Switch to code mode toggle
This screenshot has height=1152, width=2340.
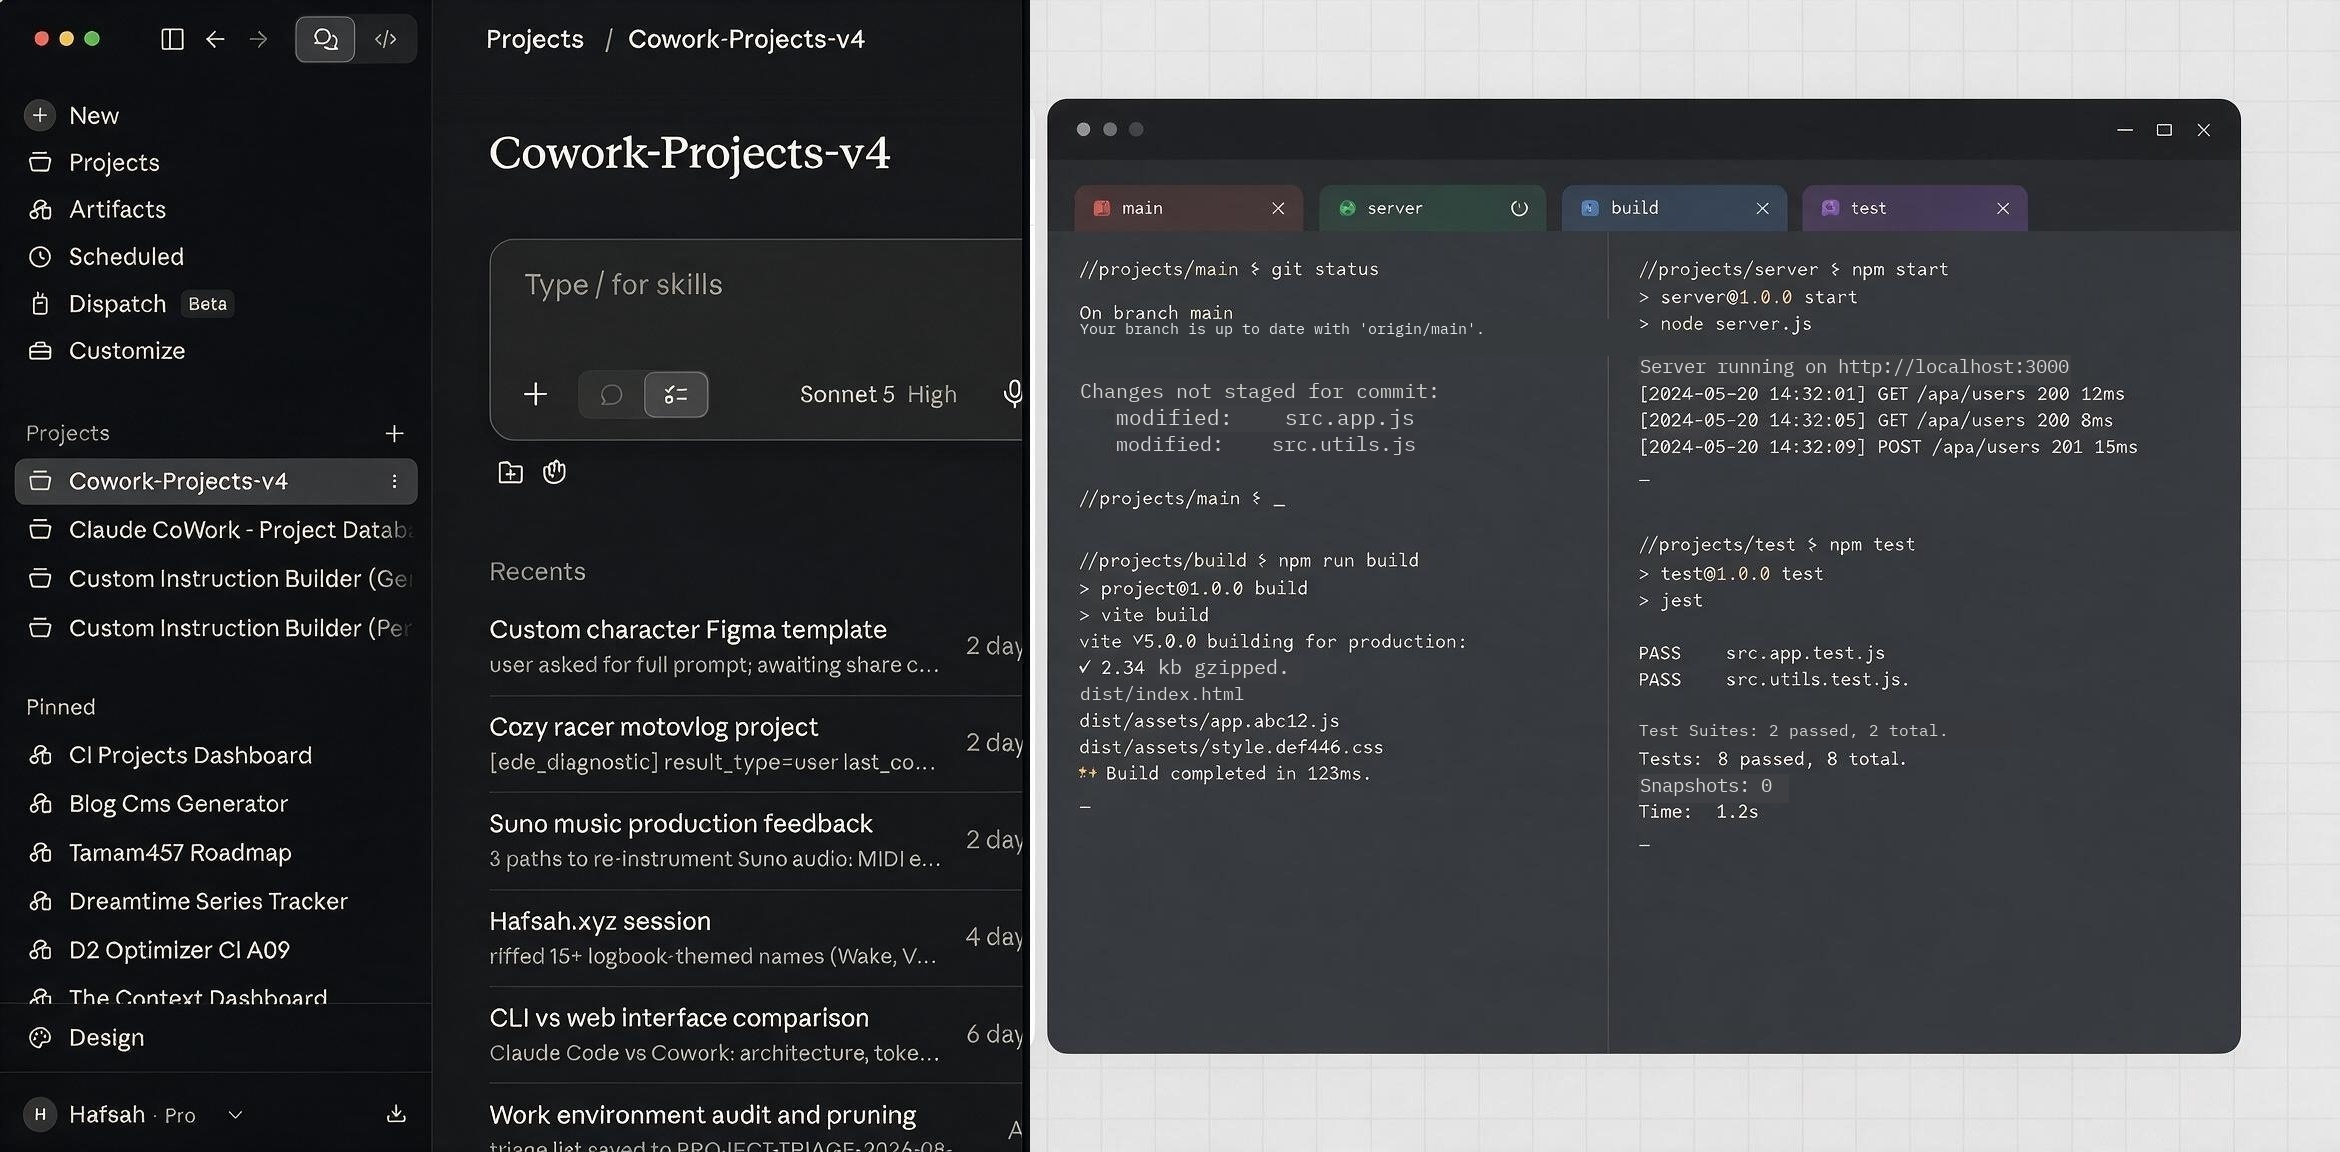[x=386, y=39]
